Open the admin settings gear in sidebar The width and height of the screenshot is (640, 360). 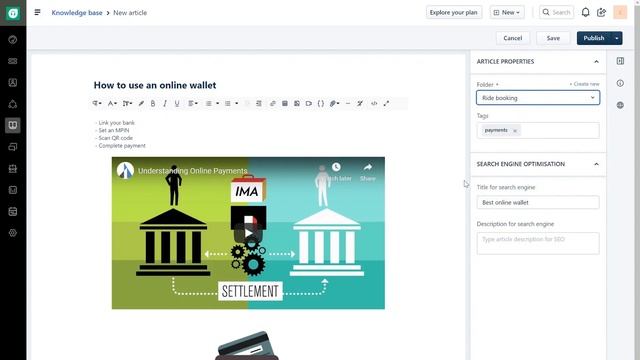click(x=13, y=233)
